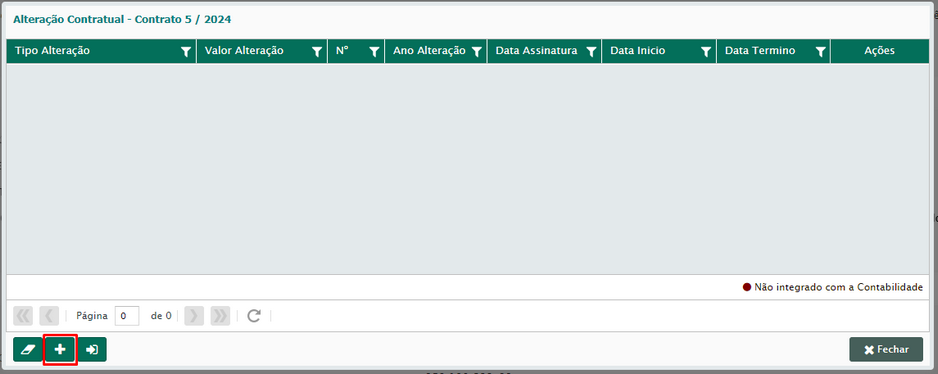This screenshot has height=374, width=938.
Task: Sort by Tipo Alteração column header
Action: pyautogui.click(x=53, y=51)
